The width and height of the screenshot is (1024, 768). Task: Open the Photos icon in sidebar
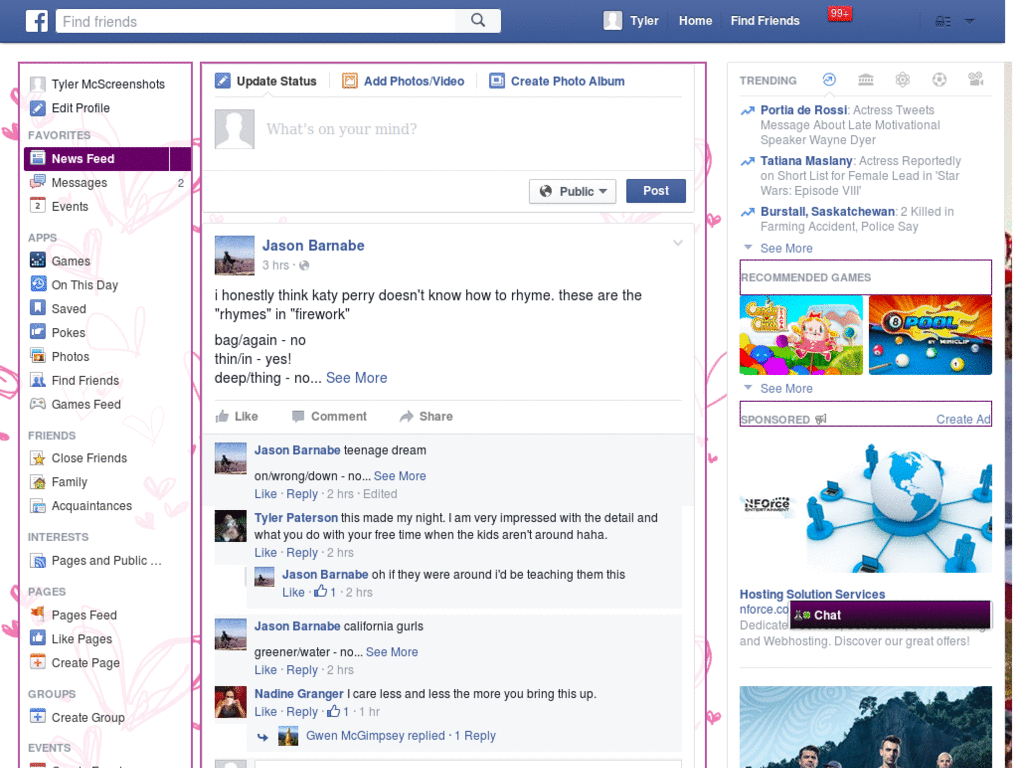[38, 356]
